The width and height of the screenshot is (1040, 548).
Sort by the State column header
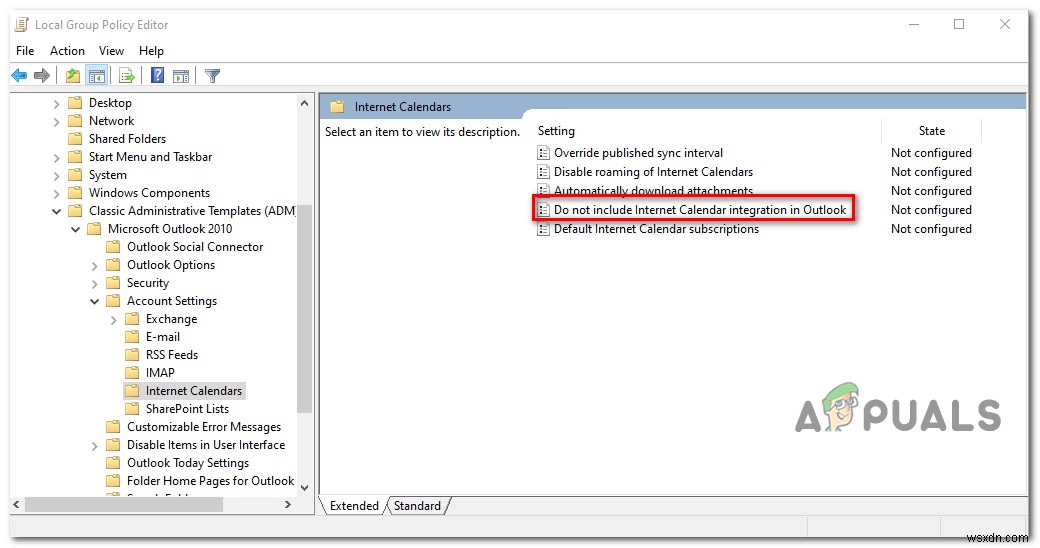[x=931, y=131]
